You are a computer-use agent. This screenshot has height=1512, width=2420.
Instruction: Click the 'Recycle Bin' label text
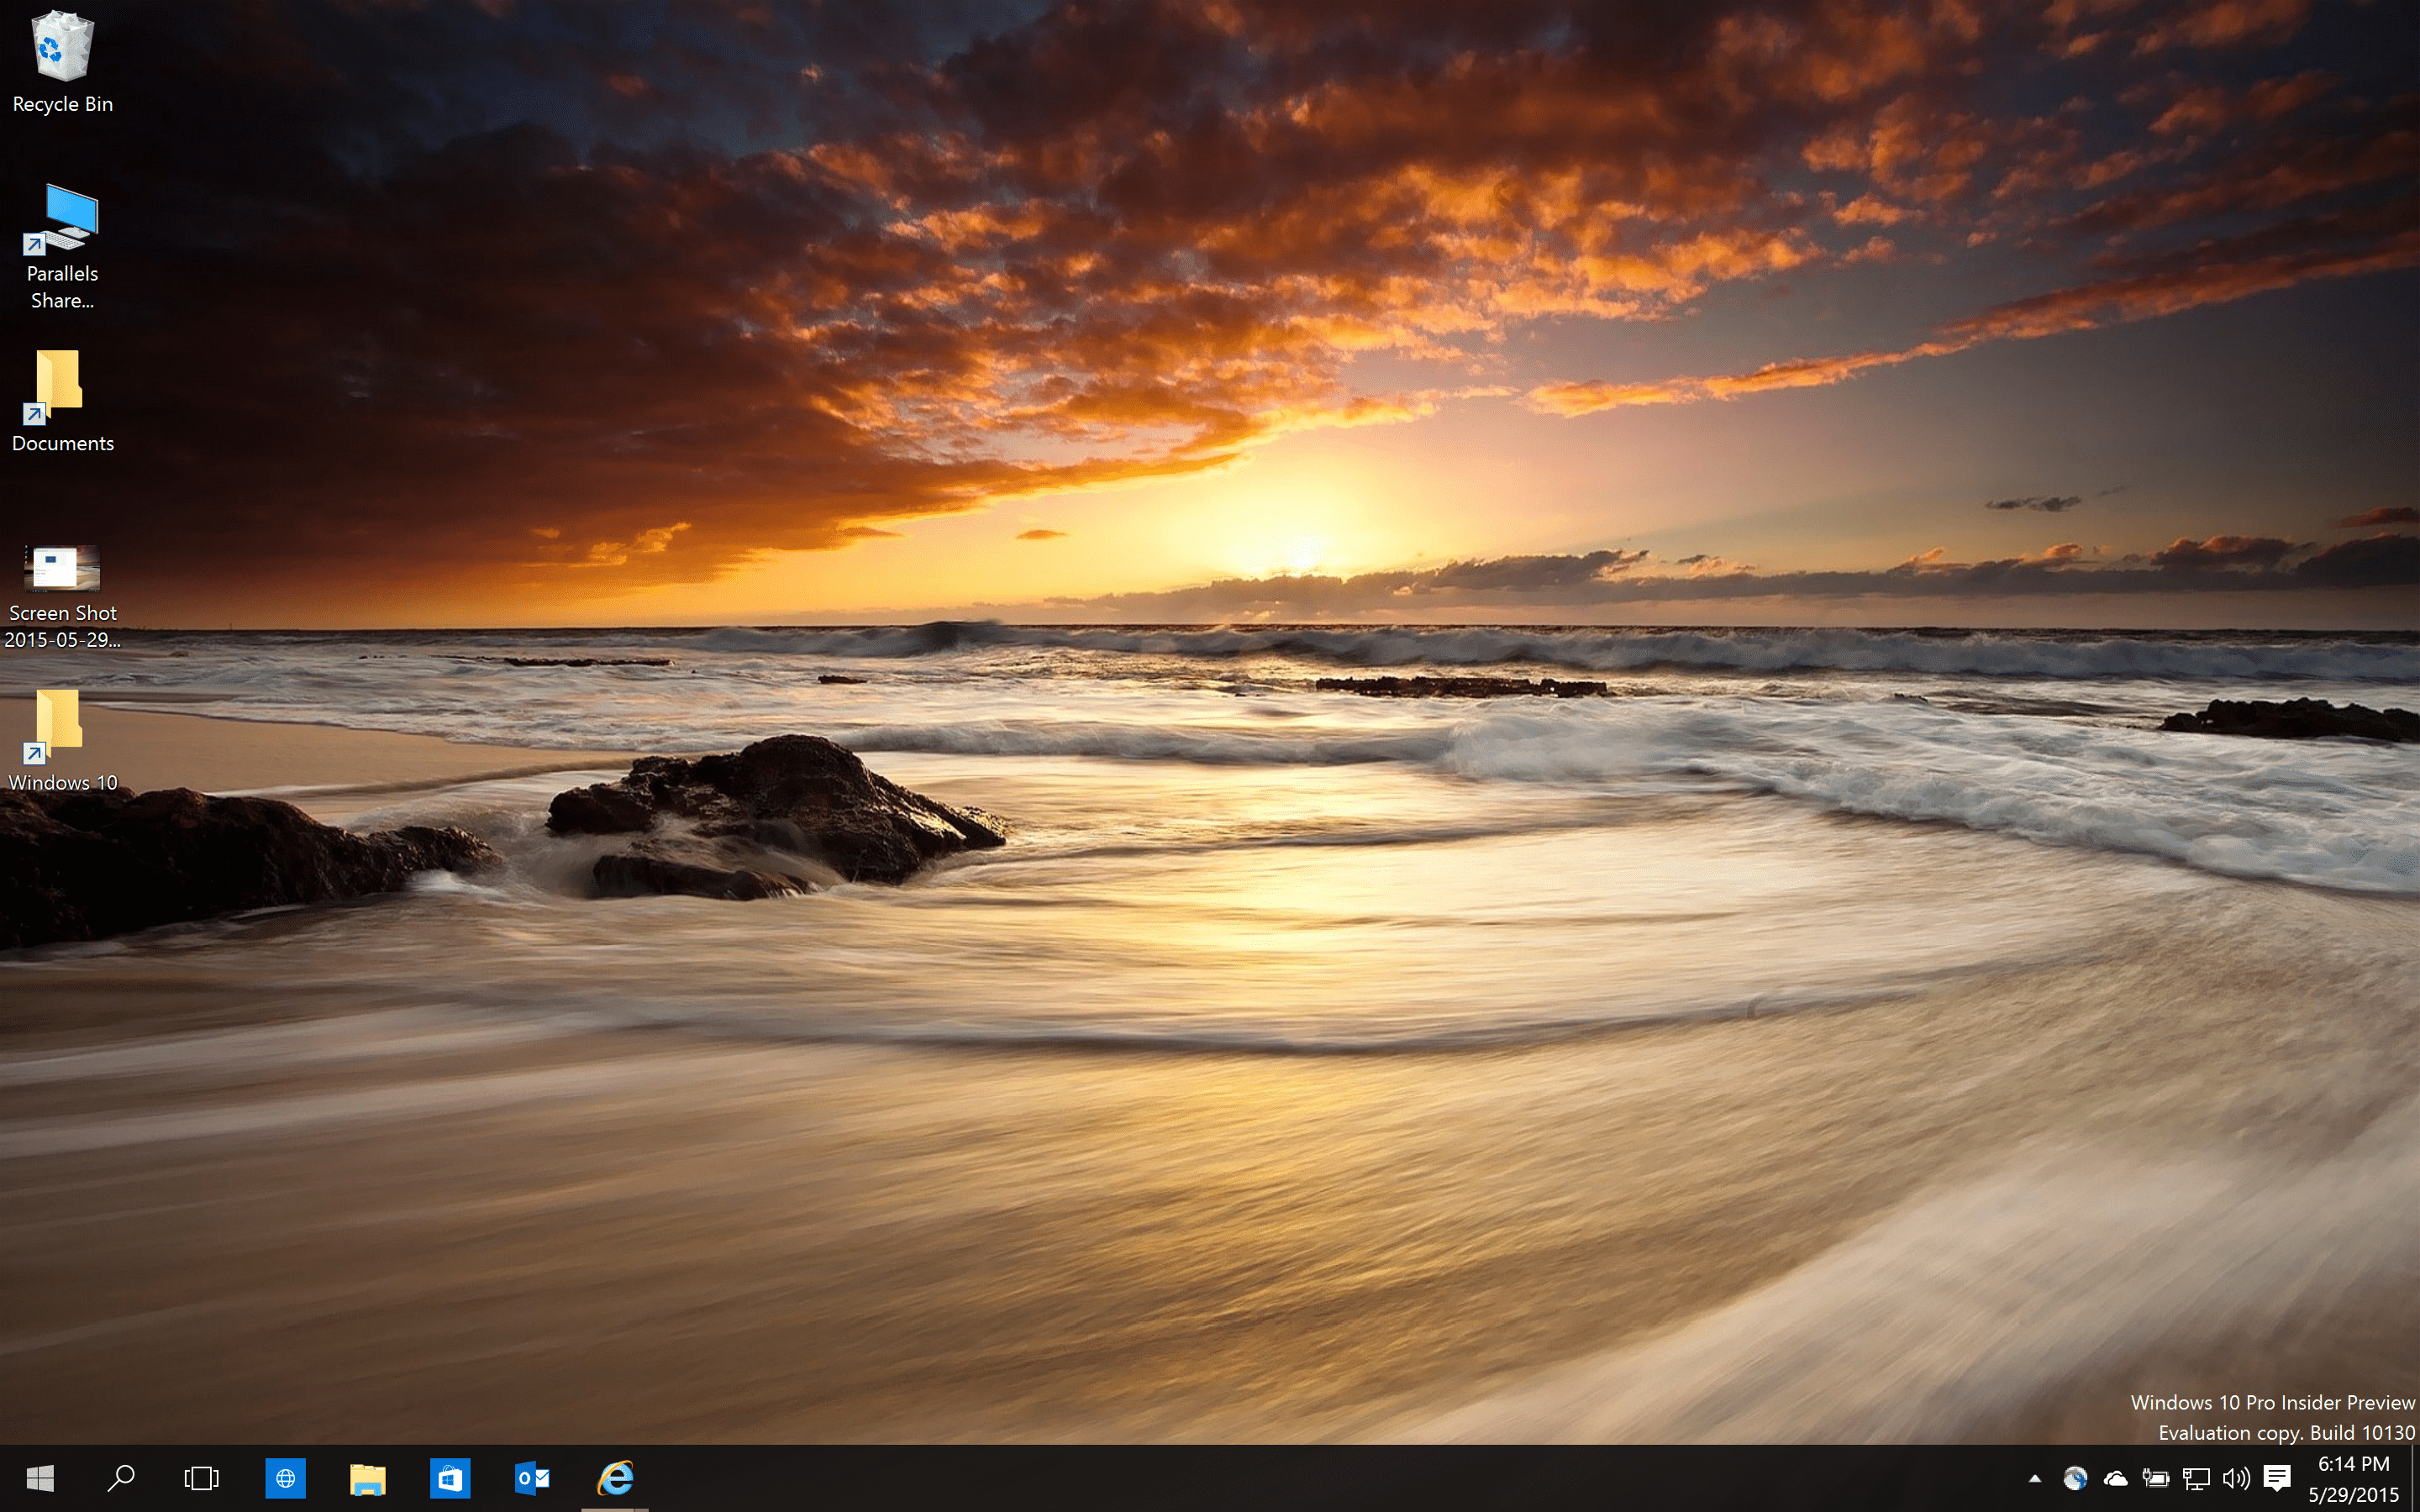[62, 104]
